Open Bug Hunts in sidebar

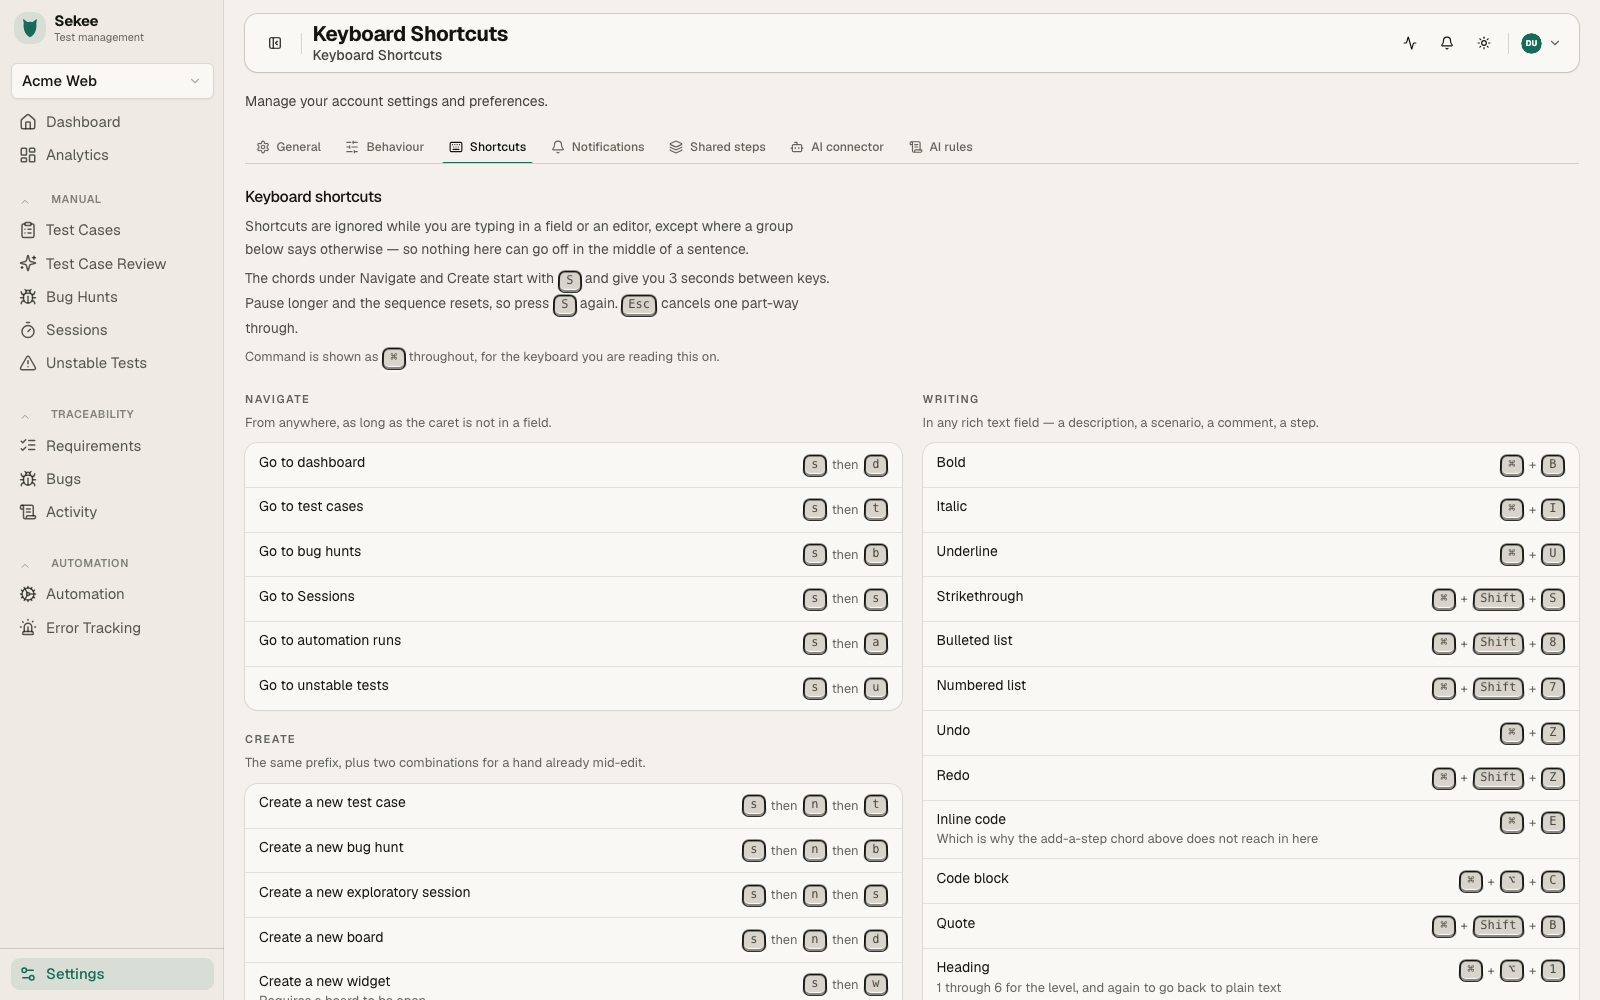(x=112, y=297)
